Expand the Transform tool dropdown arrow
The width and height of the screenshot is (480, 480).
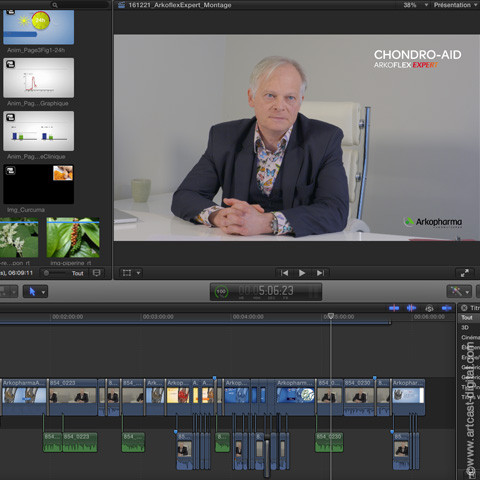(x=138, y=273)
